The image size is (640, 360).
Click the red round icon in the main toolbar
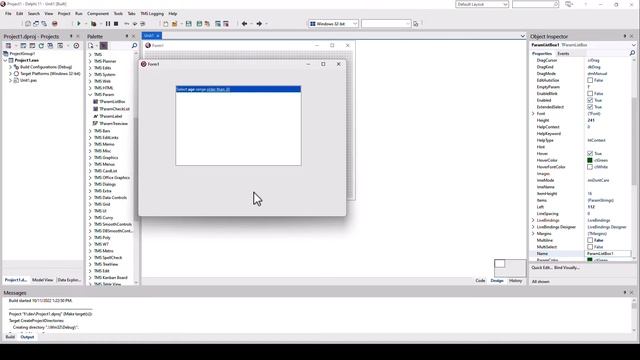(54, 24)
